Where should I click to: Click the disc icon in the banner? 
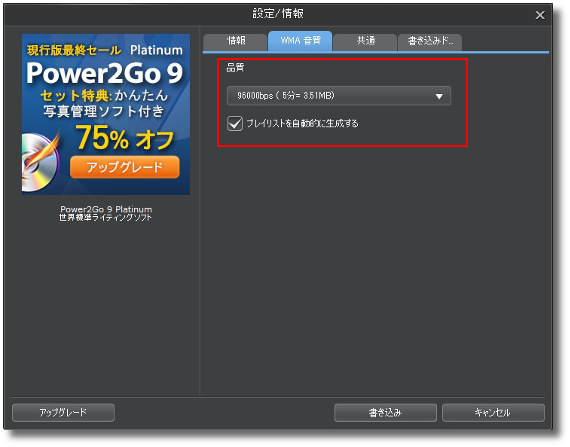click(39, 162)
